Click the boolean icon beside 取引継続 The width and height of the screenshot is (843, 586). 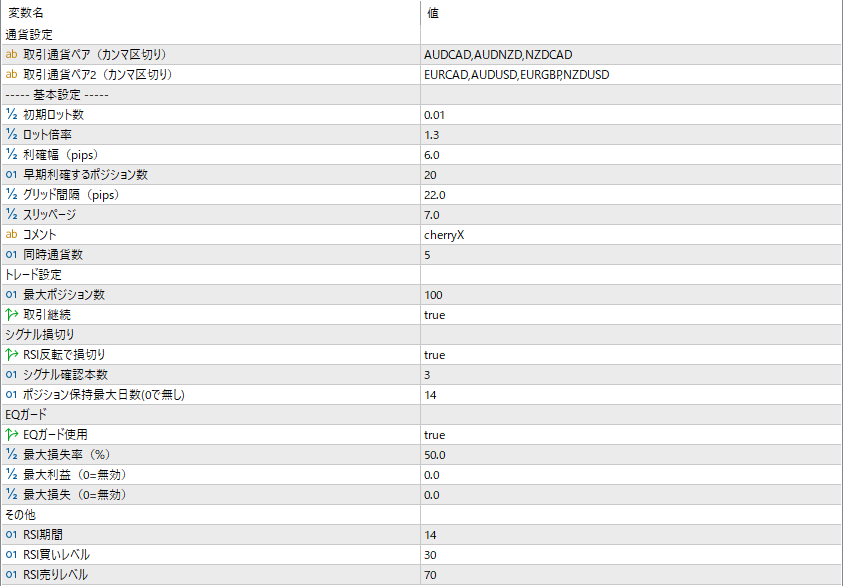(x=12, y=314)
